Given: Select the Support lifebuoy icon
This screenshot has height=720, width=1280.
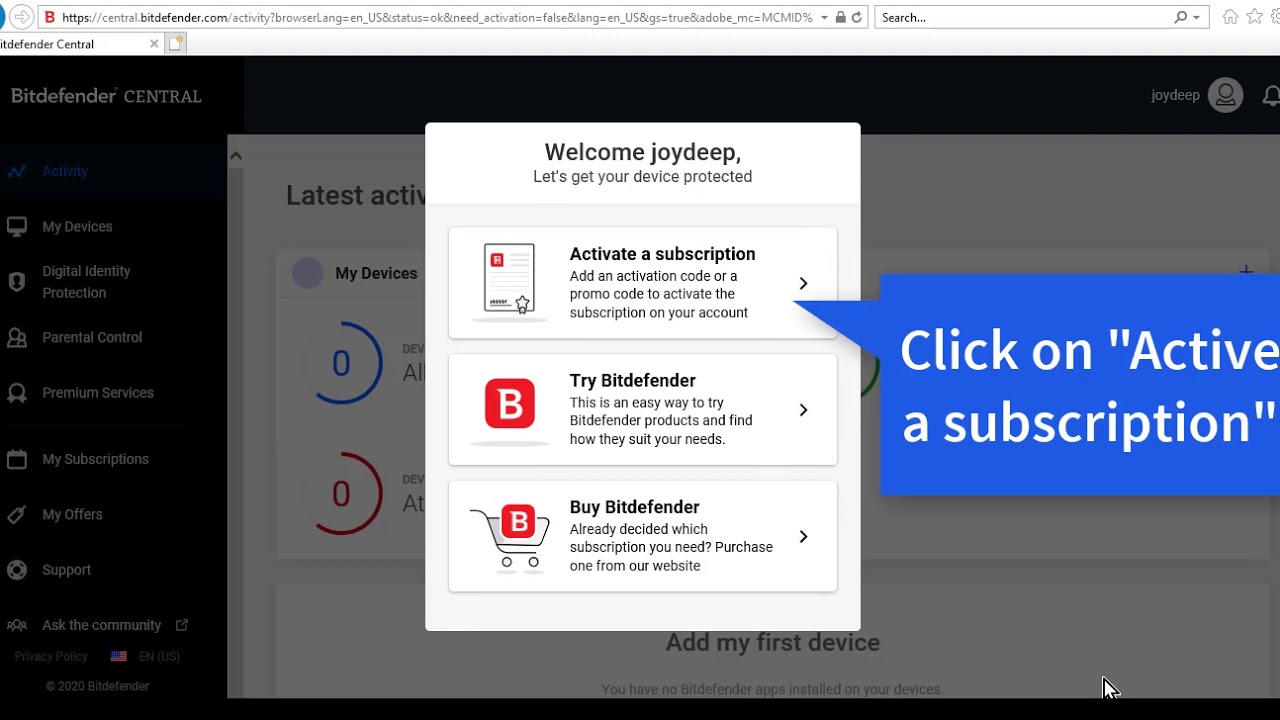Looking at the screenshot, I should coord(16,570).
